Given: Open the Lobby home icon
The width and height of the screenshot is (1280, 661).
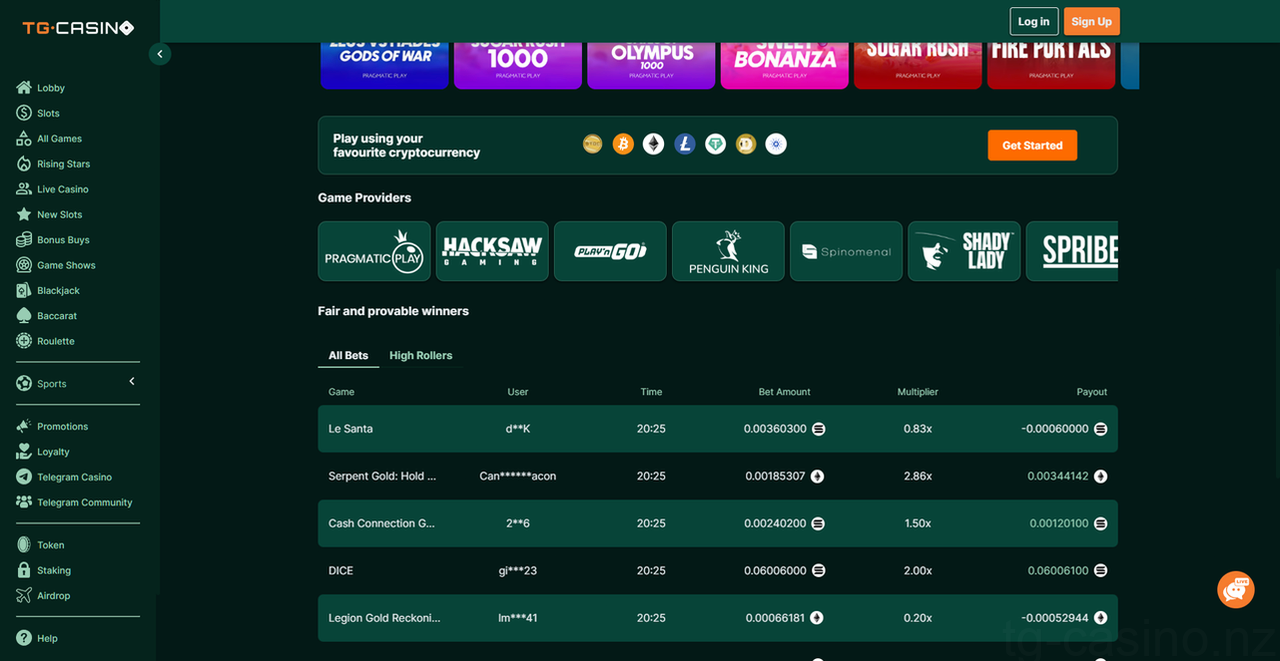Looking at the screenshot, I should (x=24, y=88).
